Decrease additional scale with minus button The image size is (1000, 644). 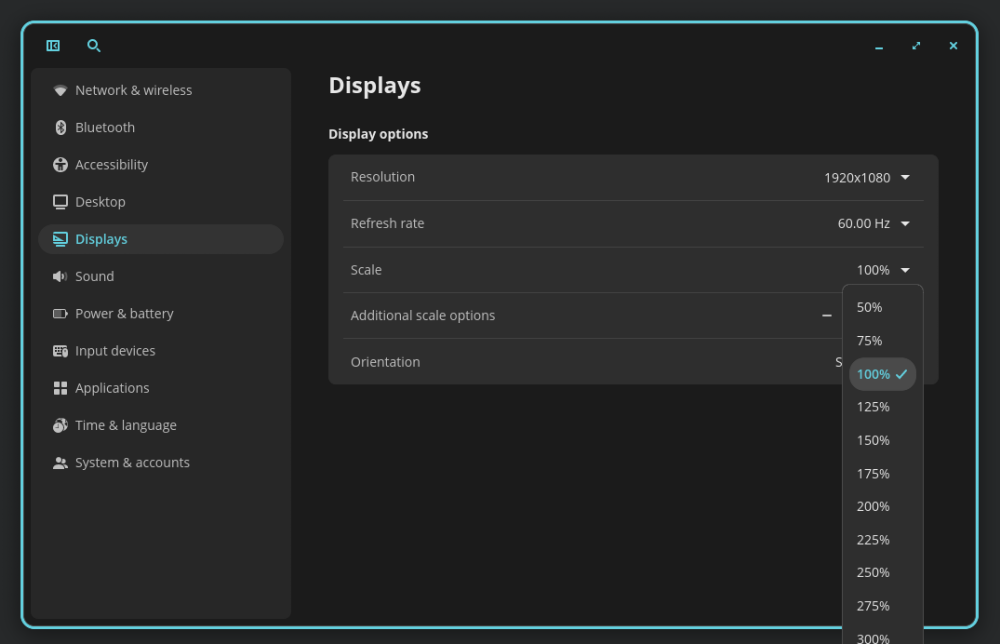click(x=827, y=316)
